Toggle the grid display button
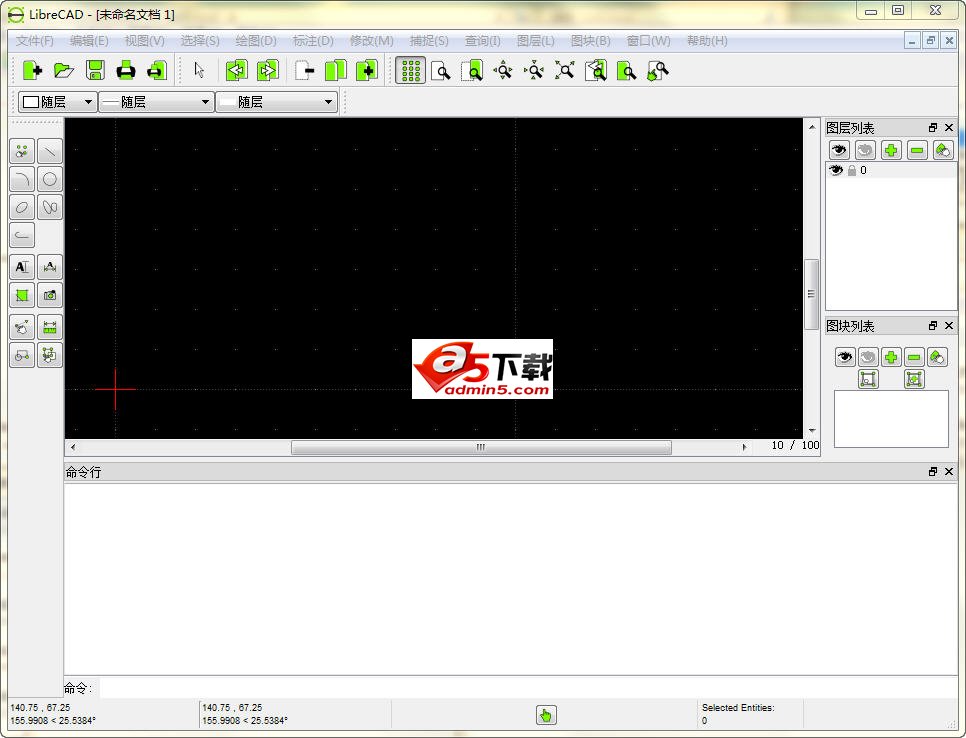This screenshot has width=966, height=738. coord(410,70)
